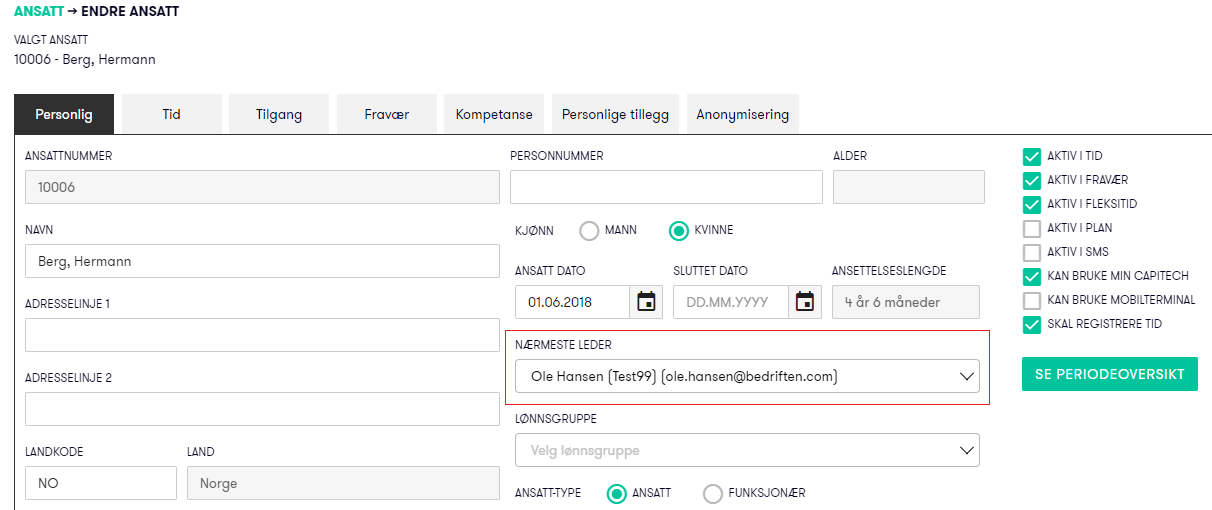Click the Se Periodeoversikt button
The width and height of the screenshot is (1212, 510).
tap(1109, 374)
